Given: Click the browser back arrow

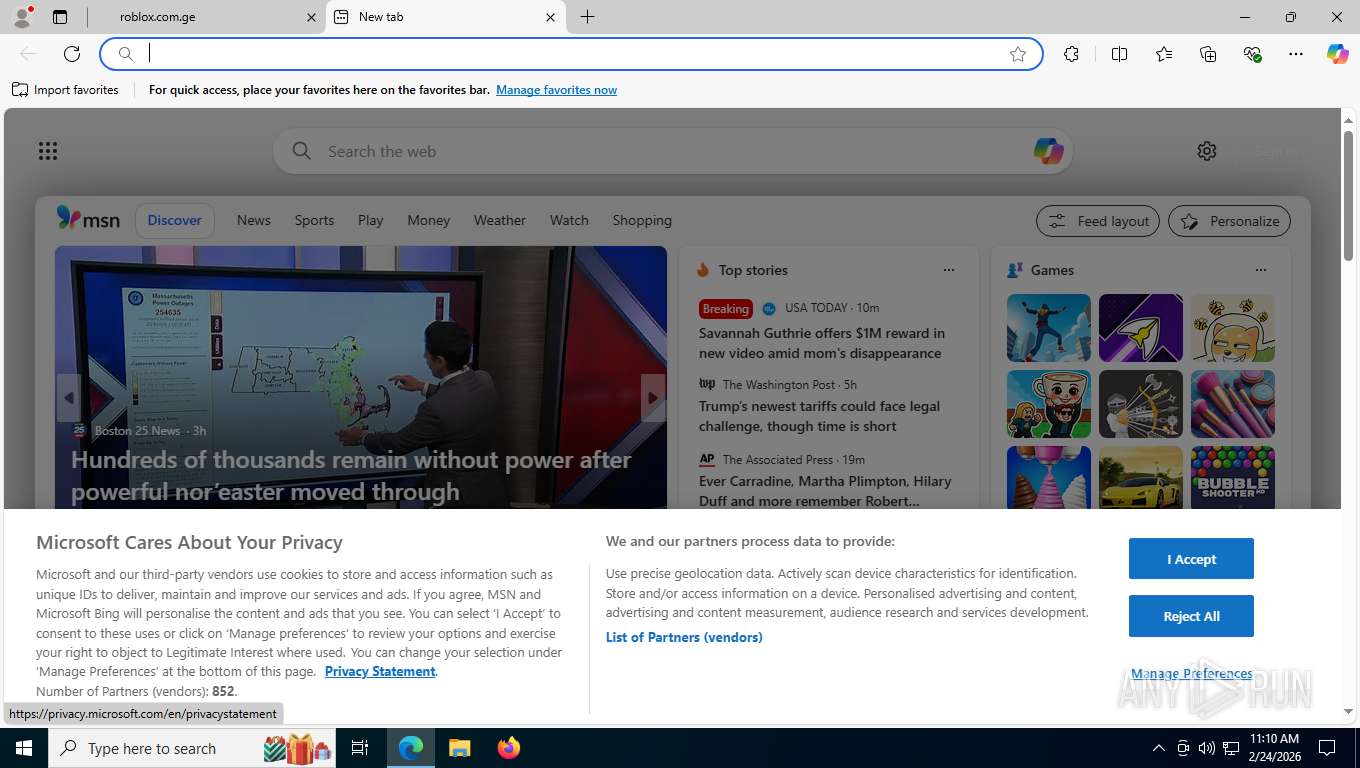Looking at the screenshot, I should tap(28, 54).
